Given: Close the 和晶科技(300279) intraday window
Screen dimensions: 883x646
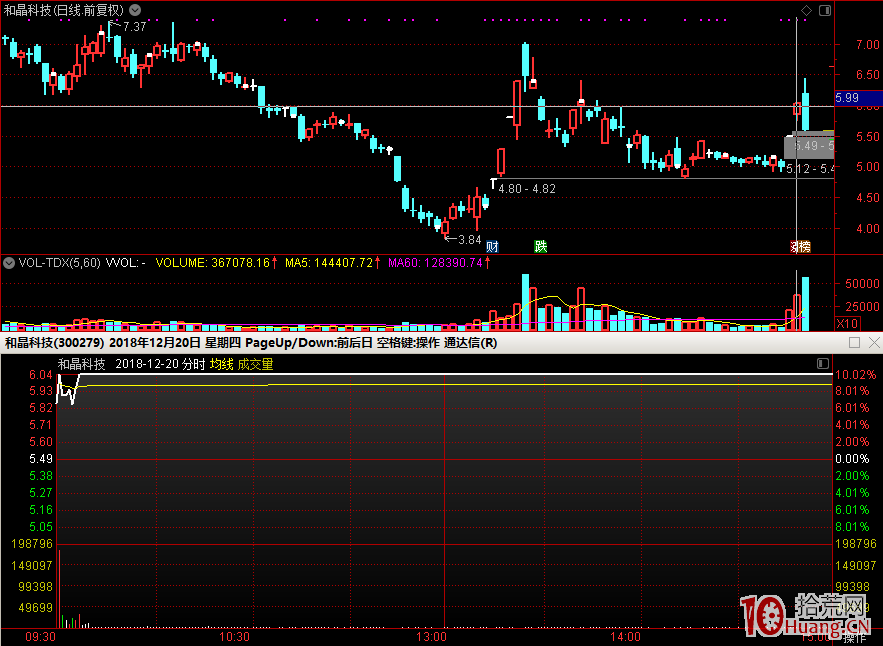Looking at the screenshot, I should 874,342.
